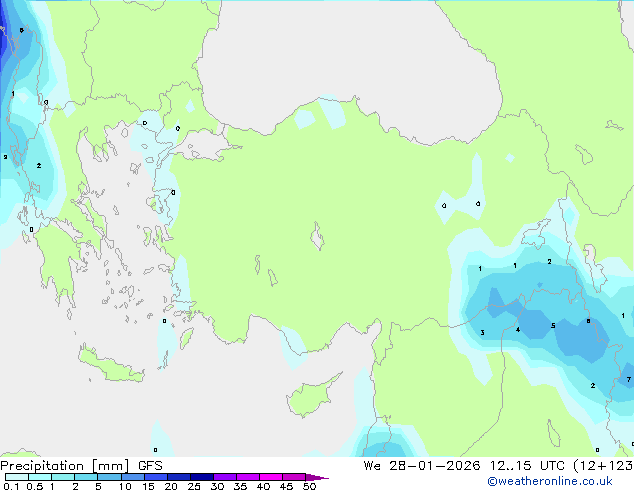634x490 pixels.
Task: Click the map value "7" at right edge
Action: [629, 380]
